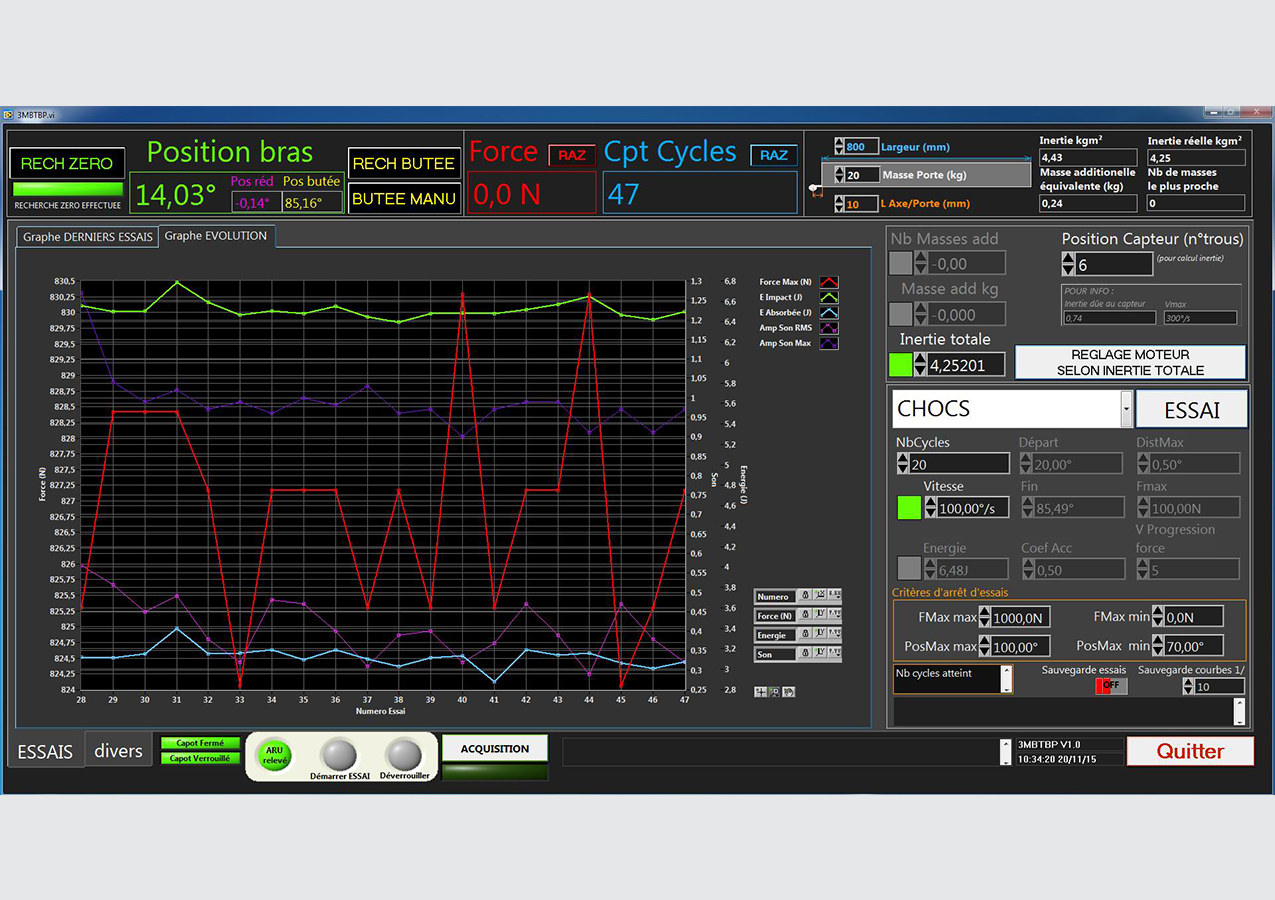Click the Amp Son RMS legend plot icon
The image size is (1275, 900).
coord(828,328)
